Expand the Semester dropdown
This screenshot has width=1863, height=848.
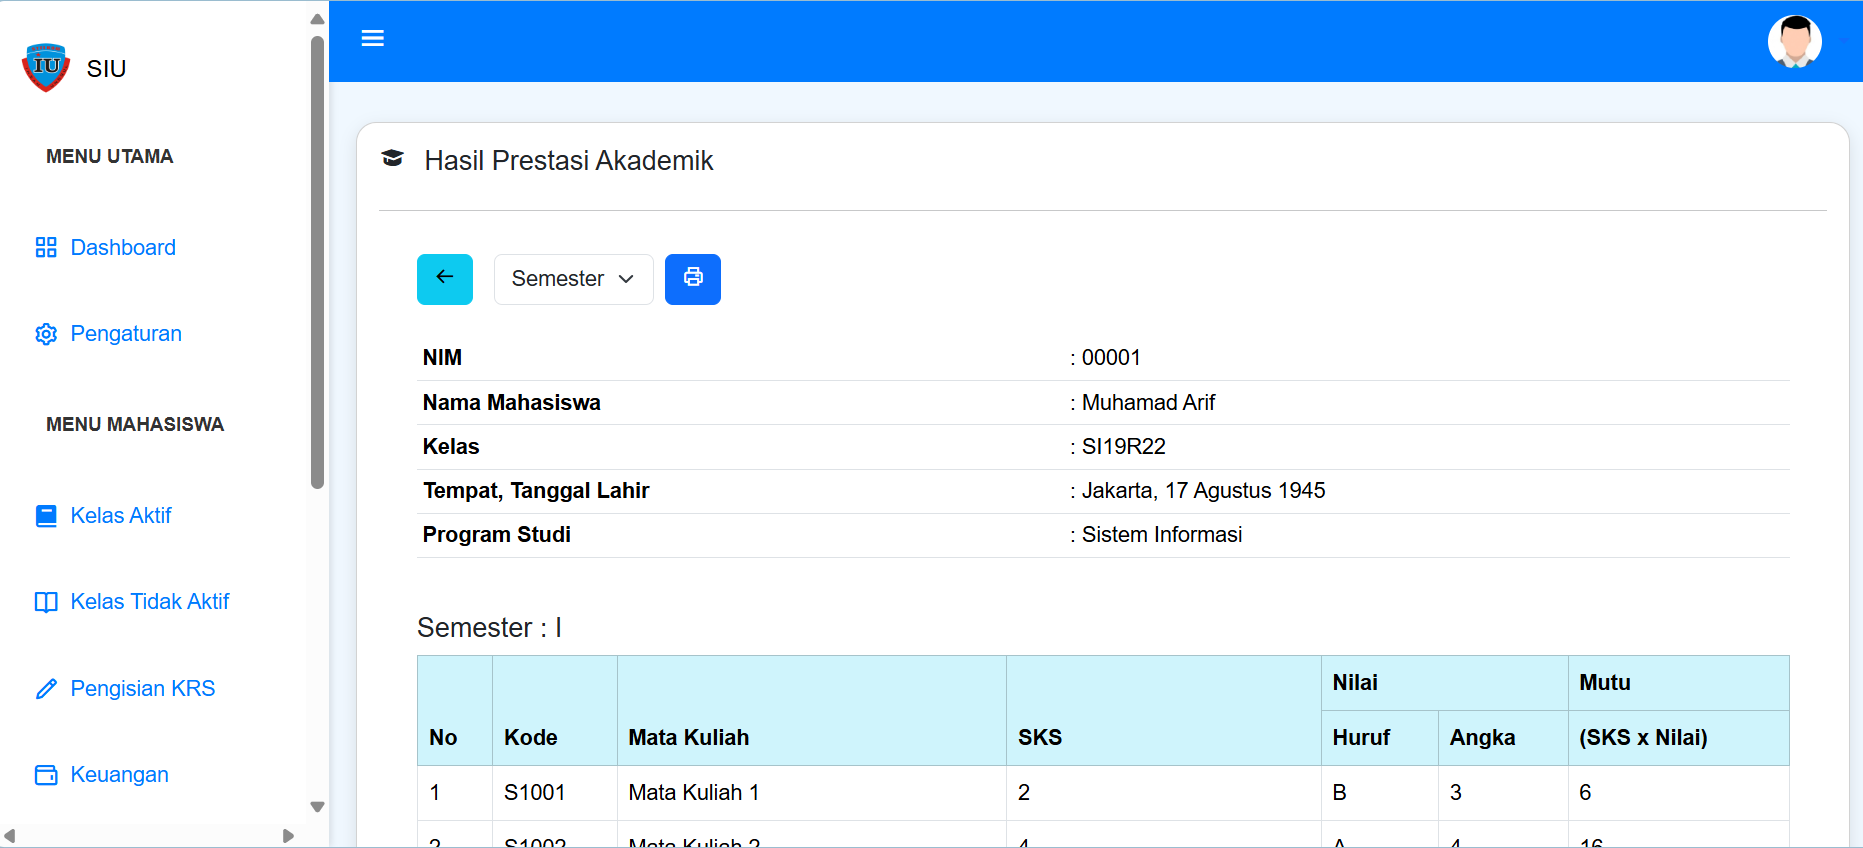coord(573,279)
